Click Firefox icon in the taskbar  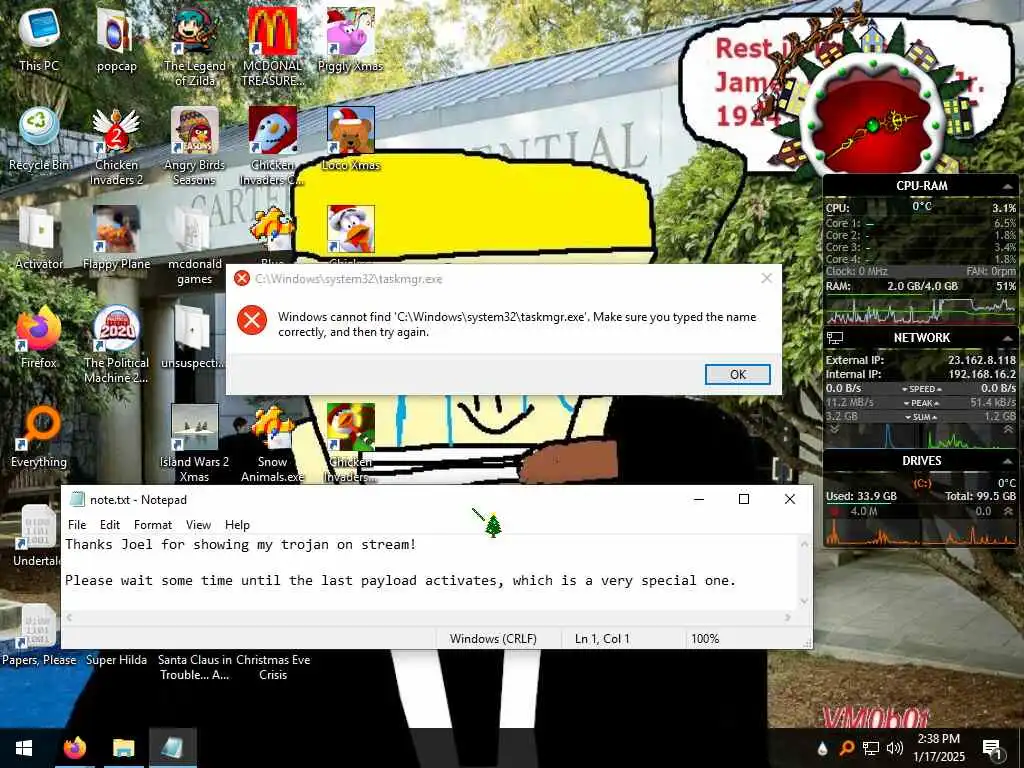pos(74,748)
